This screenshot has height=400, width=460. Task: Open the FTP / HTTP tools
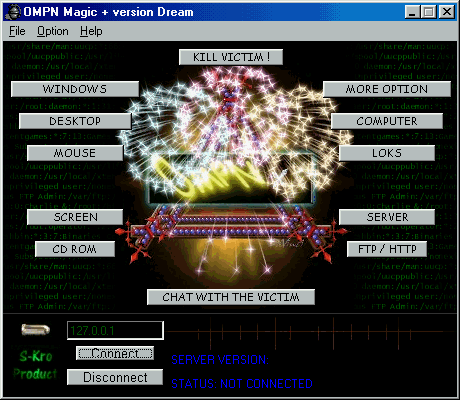[387, 249]
